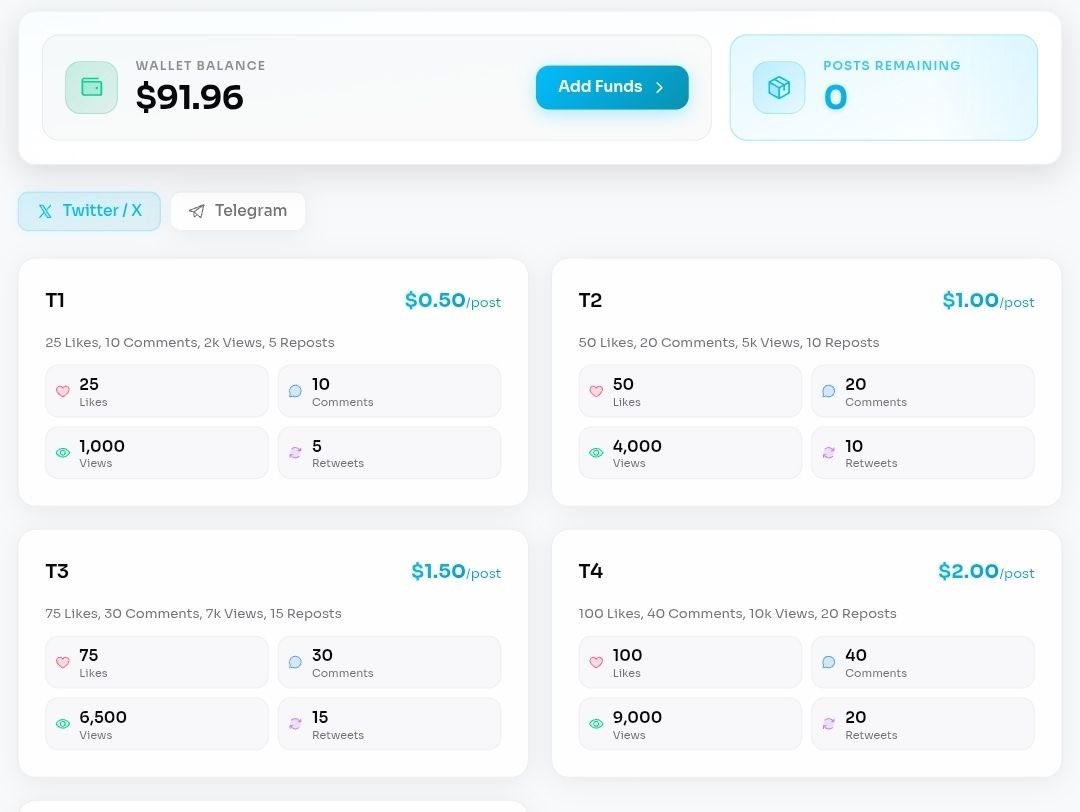Click the POSTS REMAINING label
The height and width of the screenshot is (812, 1080).
click(892, 65)
